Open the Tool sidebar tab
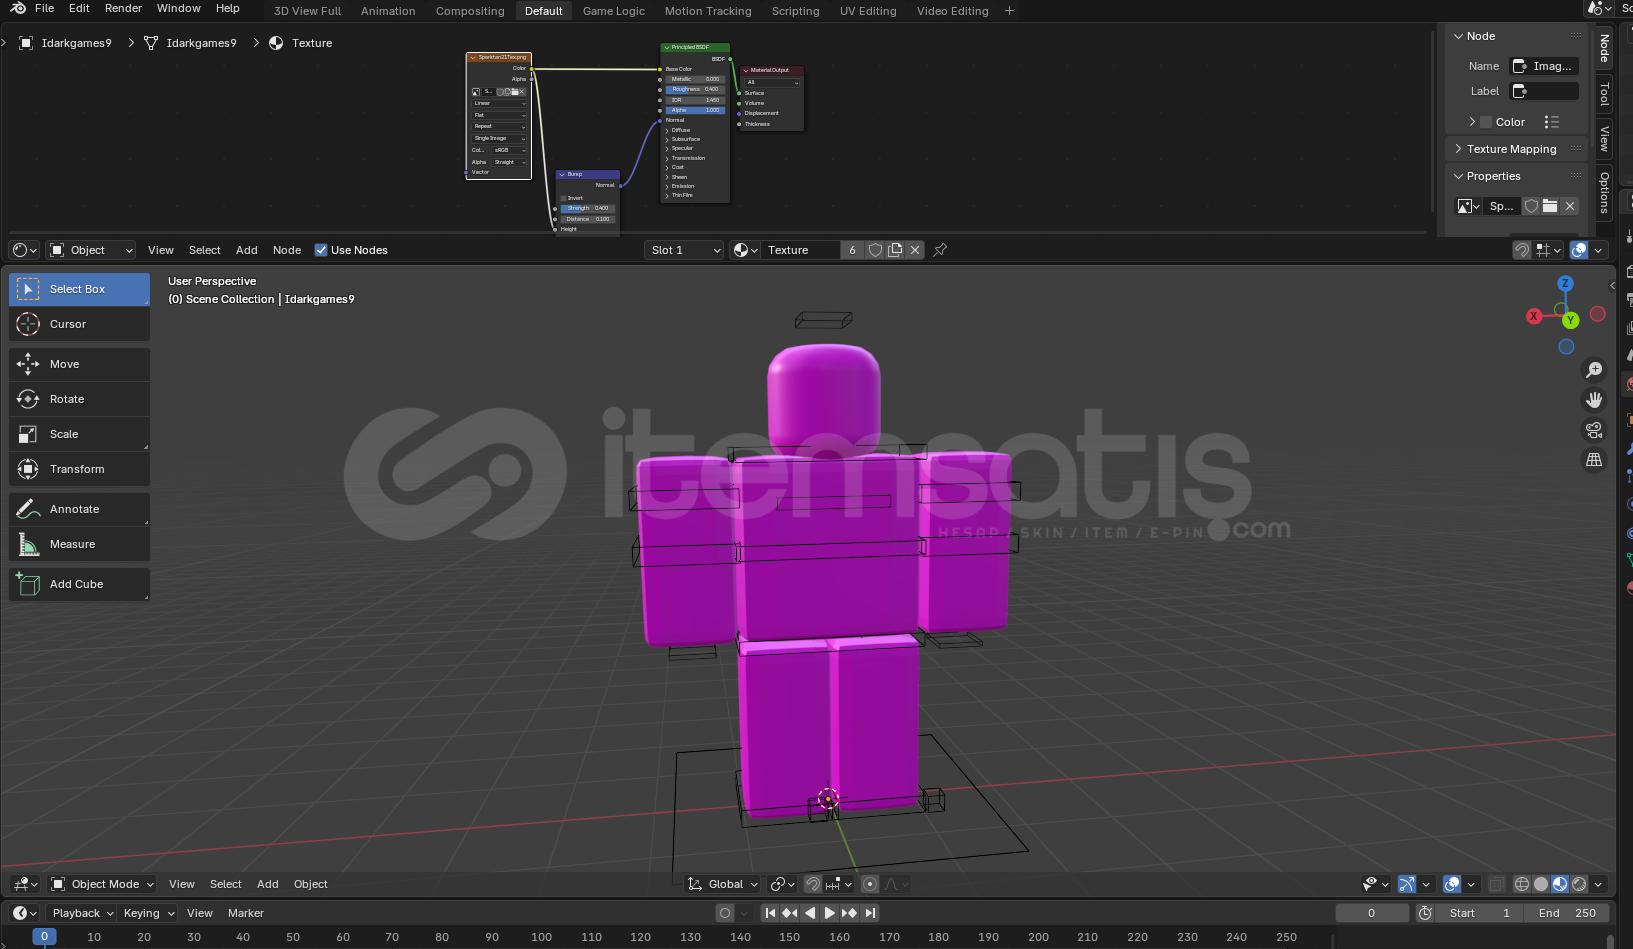This screenshot has width=1633, height=949. 1604,94
